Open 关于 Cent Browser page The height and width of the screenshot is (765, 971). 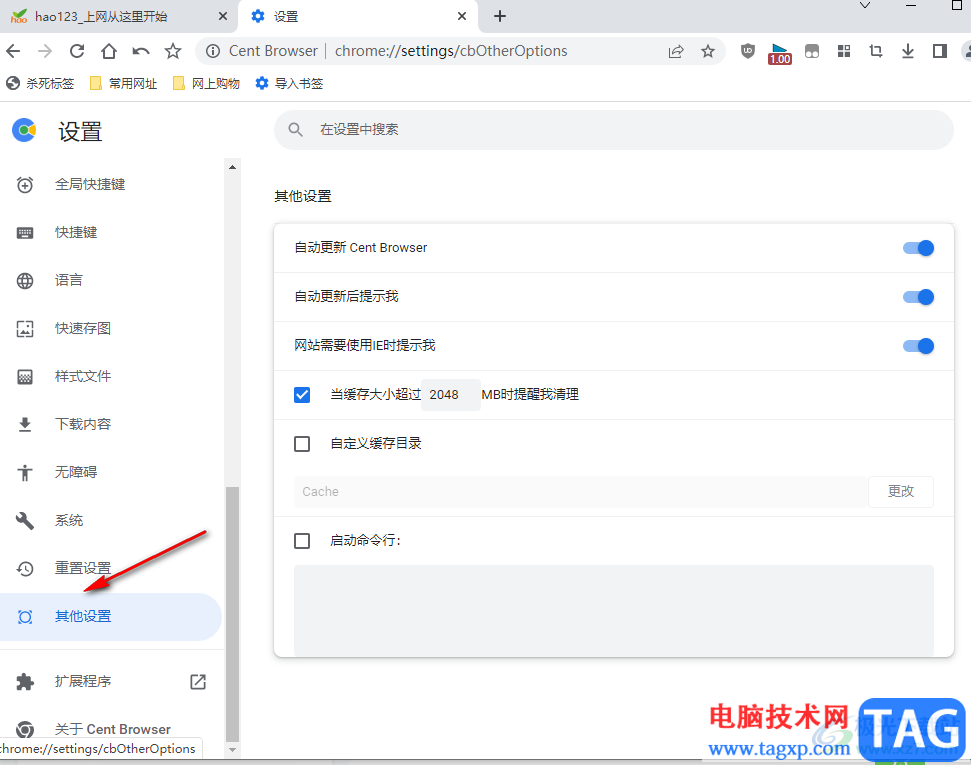point(111,729)
